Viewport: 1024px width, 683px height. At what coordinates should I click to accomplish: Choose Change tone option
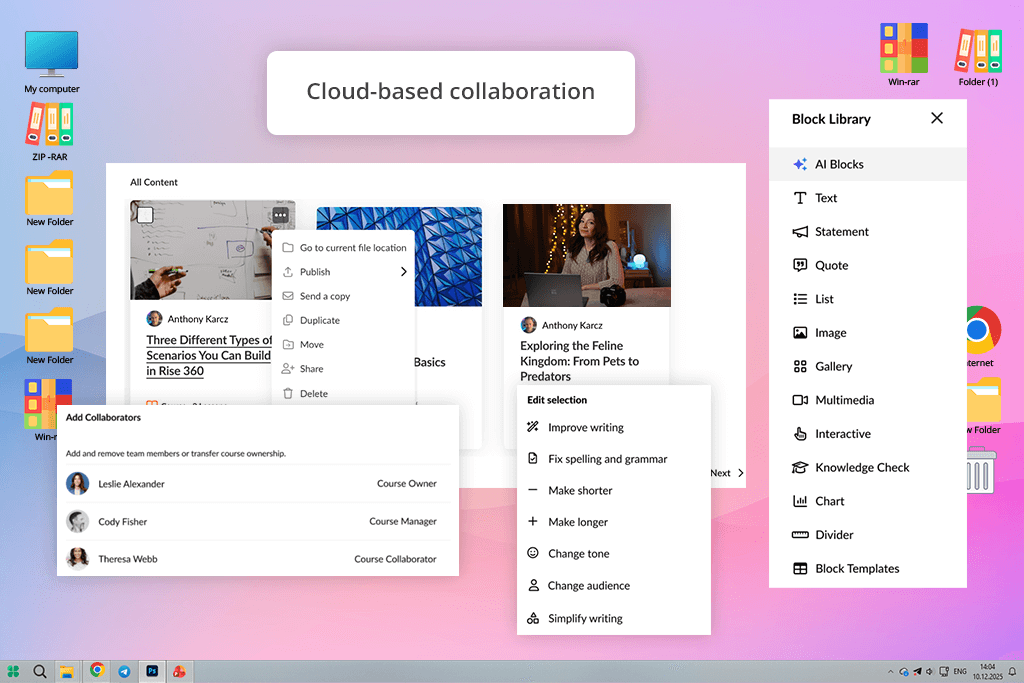(613, 554)
